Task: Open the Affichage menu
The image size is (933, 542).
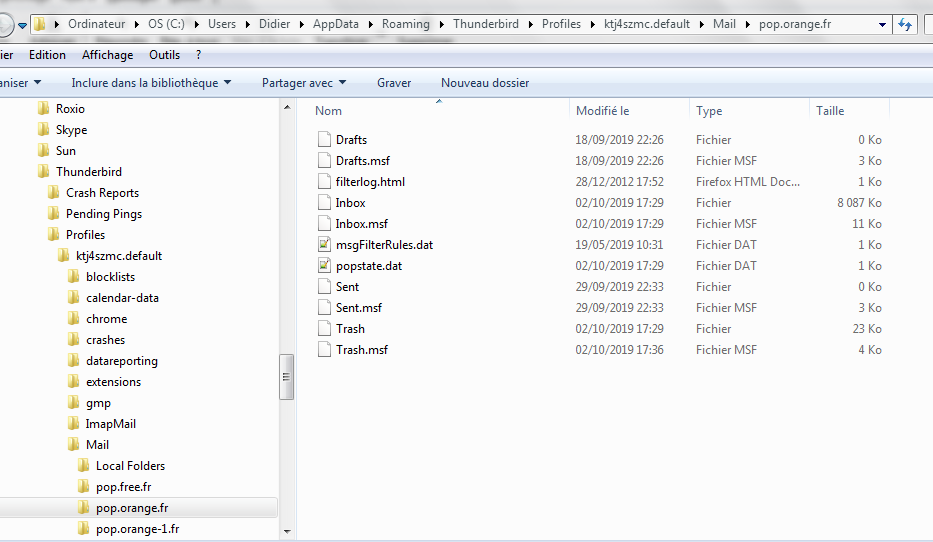Action: click(108, 55)
